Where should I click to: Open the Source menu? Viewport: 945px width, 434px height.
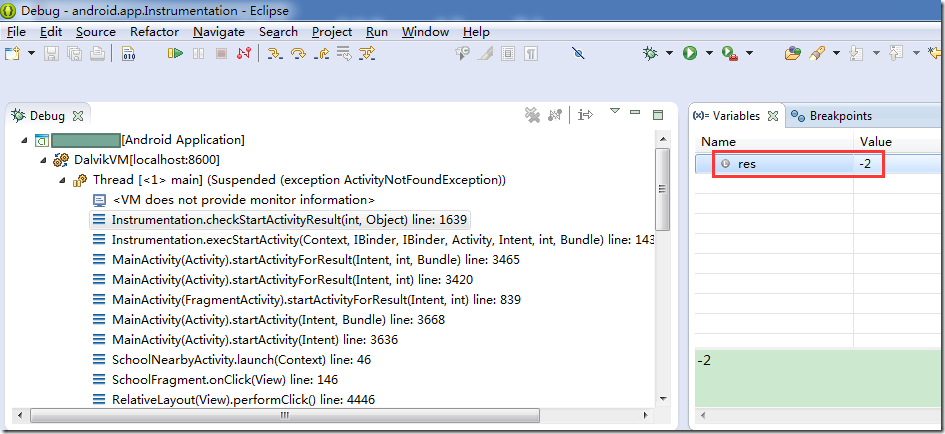96,32
